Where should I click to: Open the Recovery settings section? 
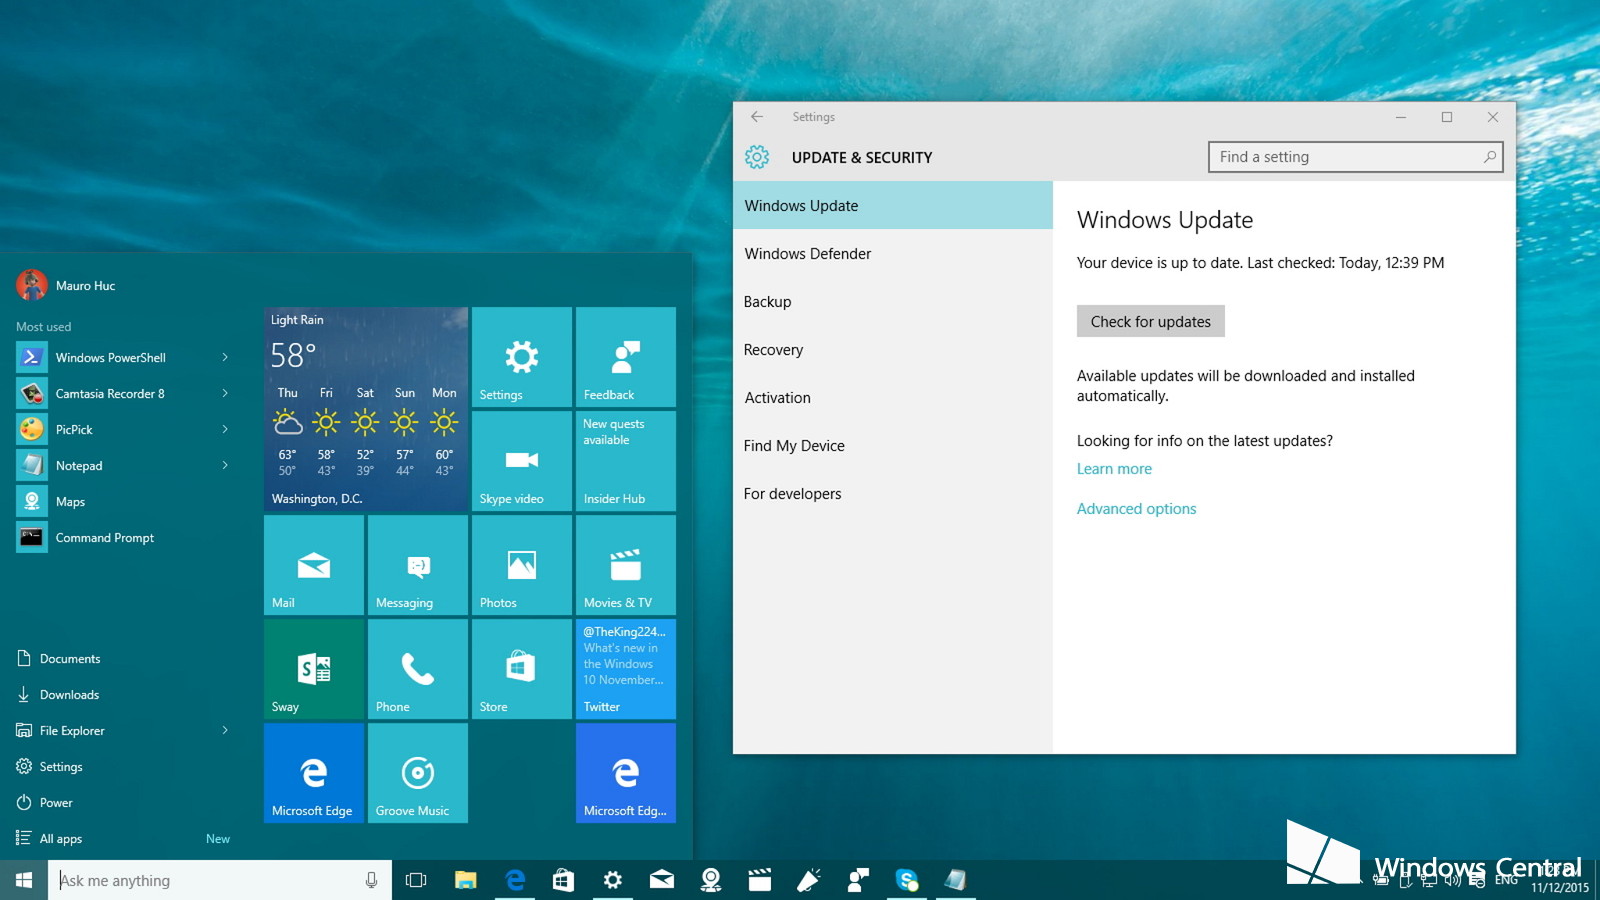coord(893,349)
